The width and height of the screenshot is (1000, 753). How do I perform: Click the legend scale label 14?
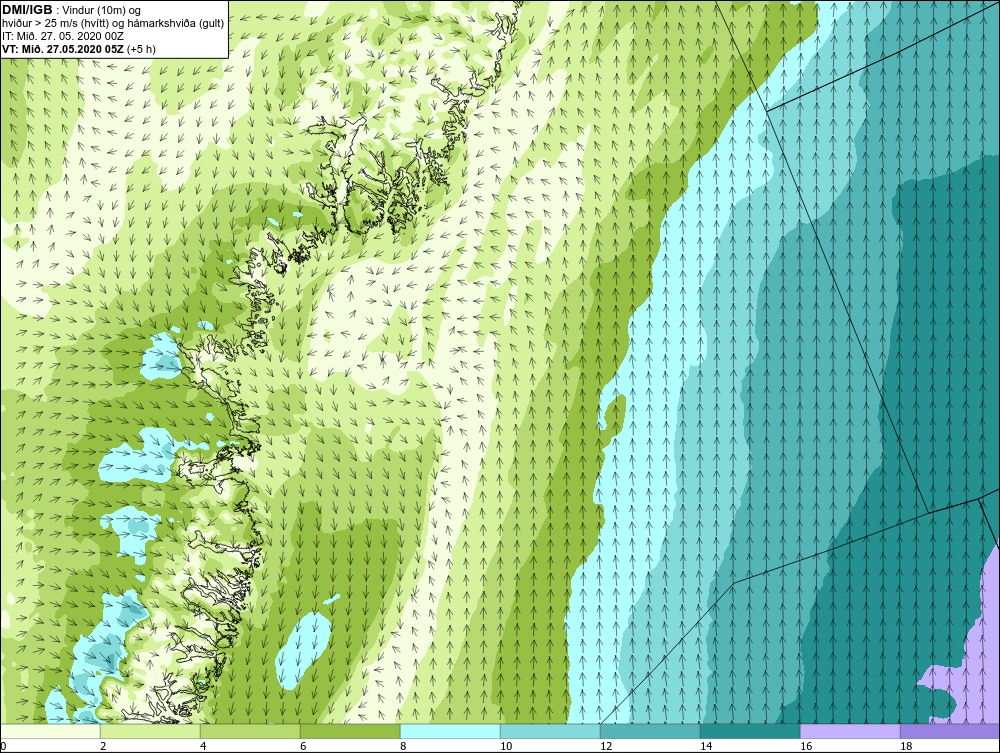point(706,746)
